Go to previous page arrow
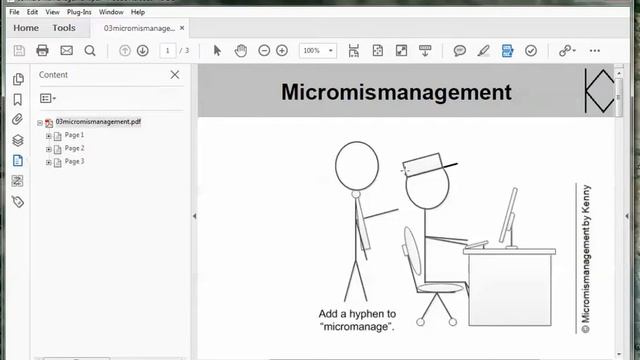 point(124,51)
